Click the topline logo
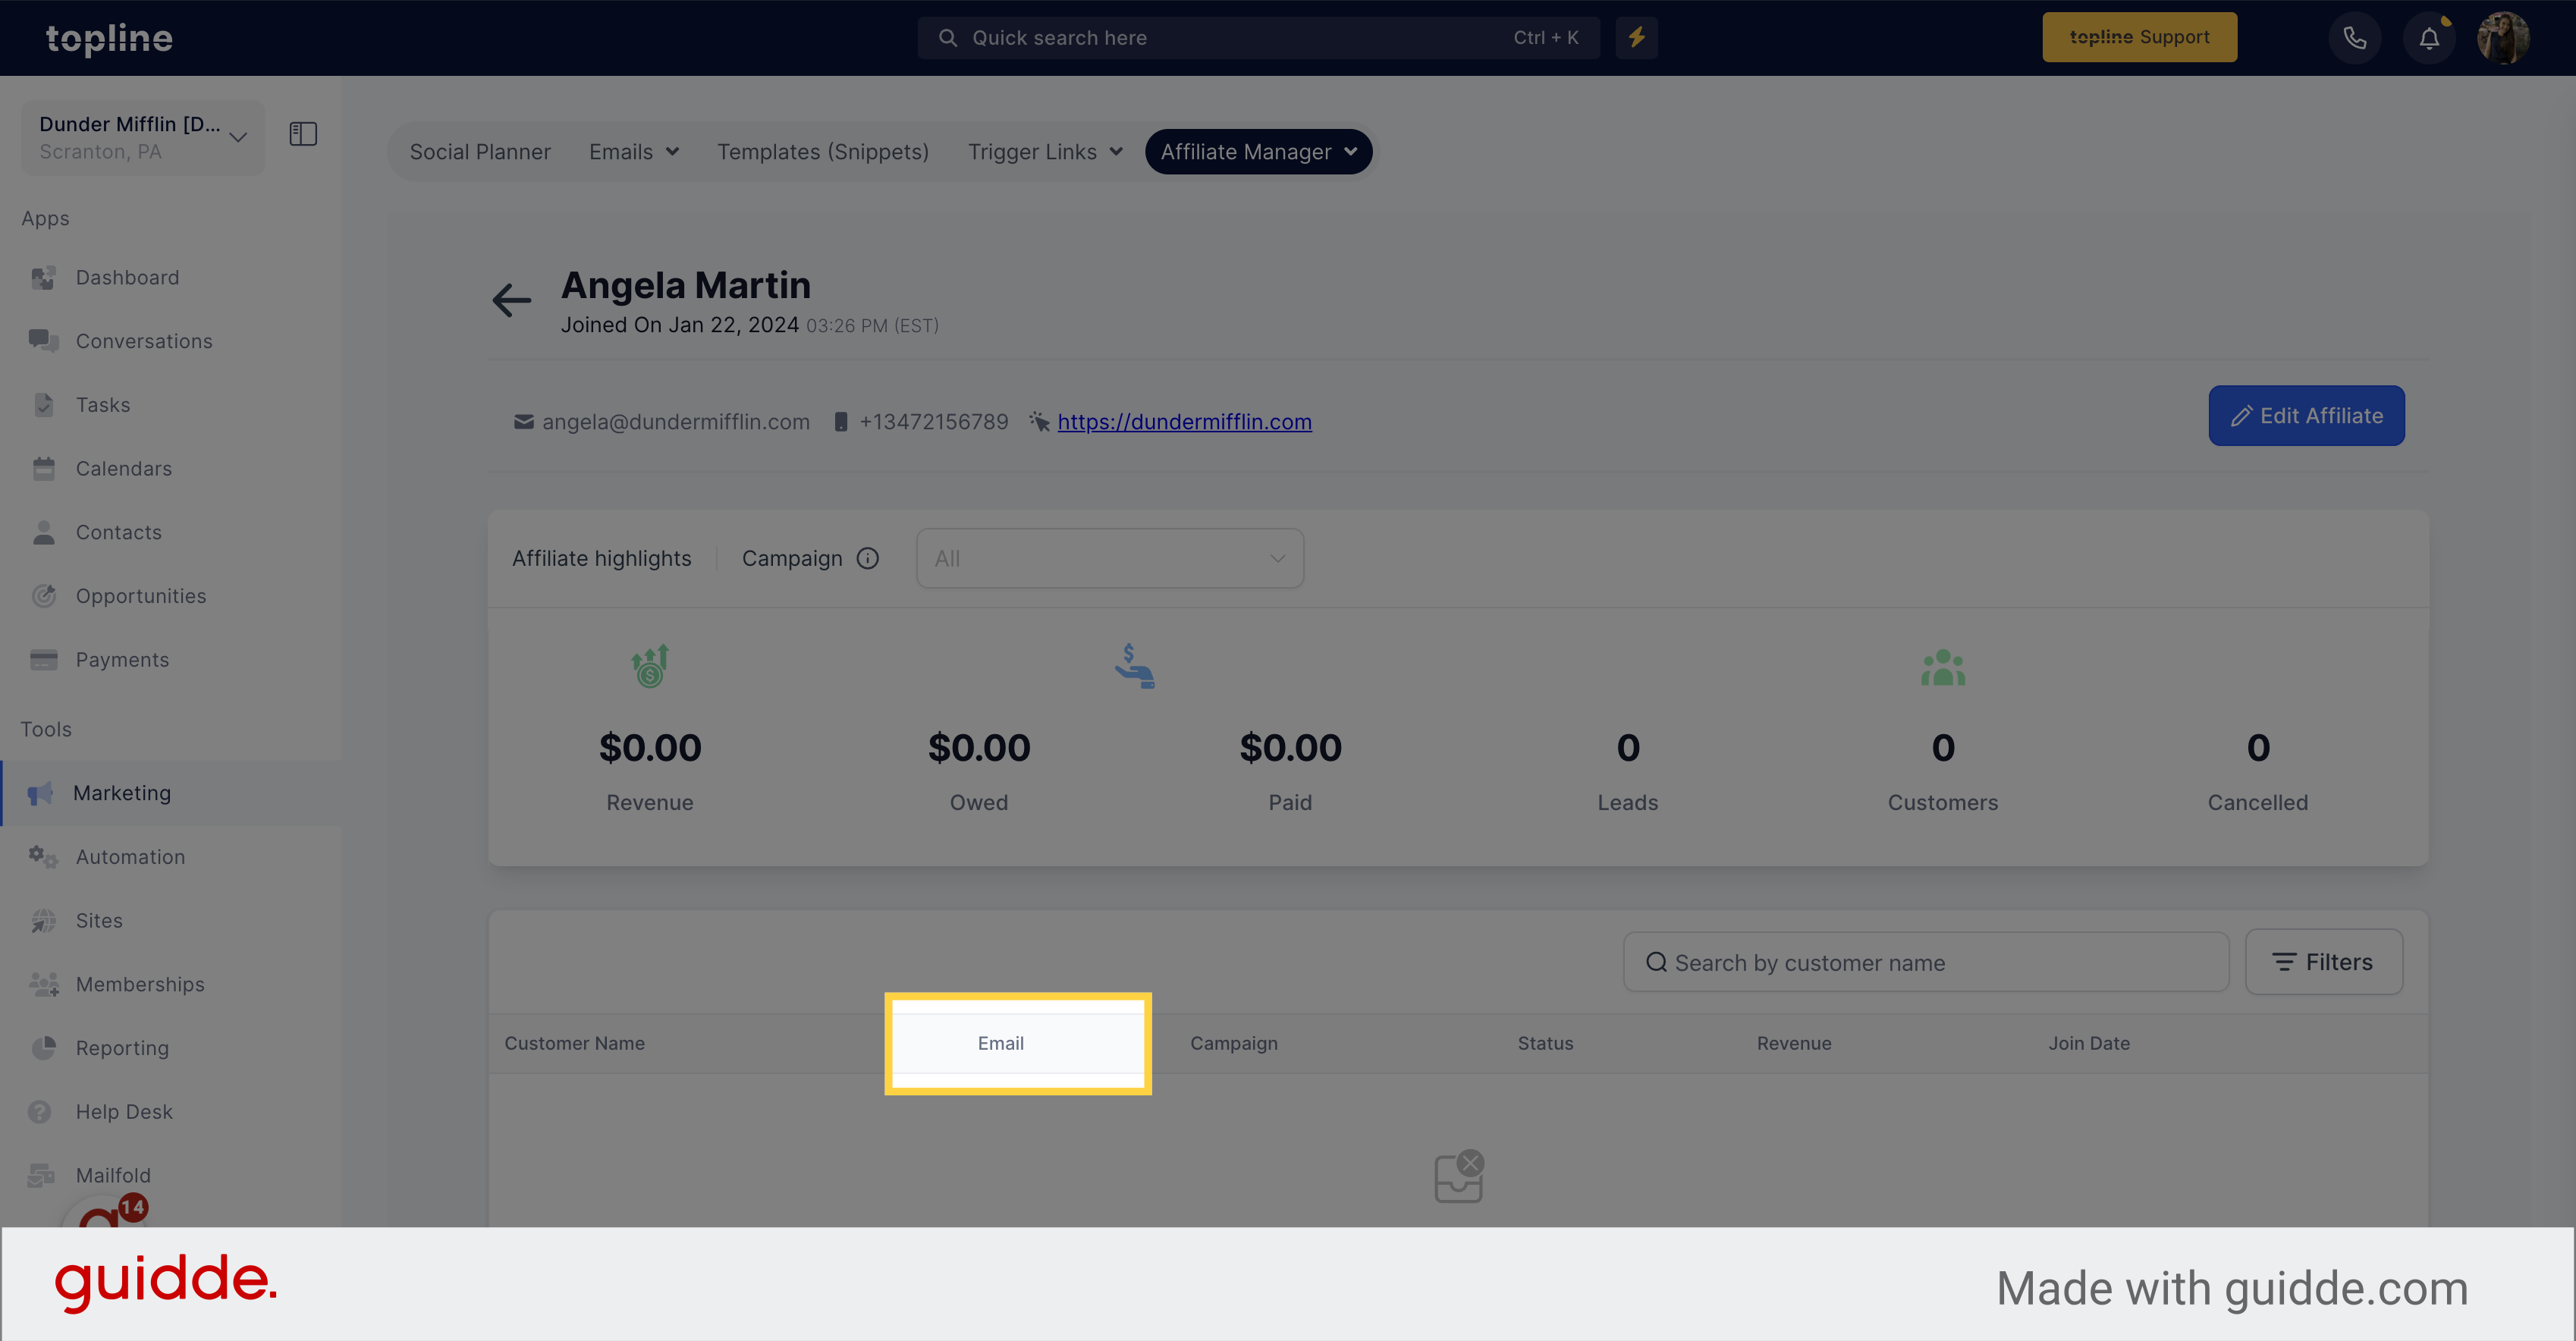This screenshot has height=1341, width=2576. [x=109, y=38]
